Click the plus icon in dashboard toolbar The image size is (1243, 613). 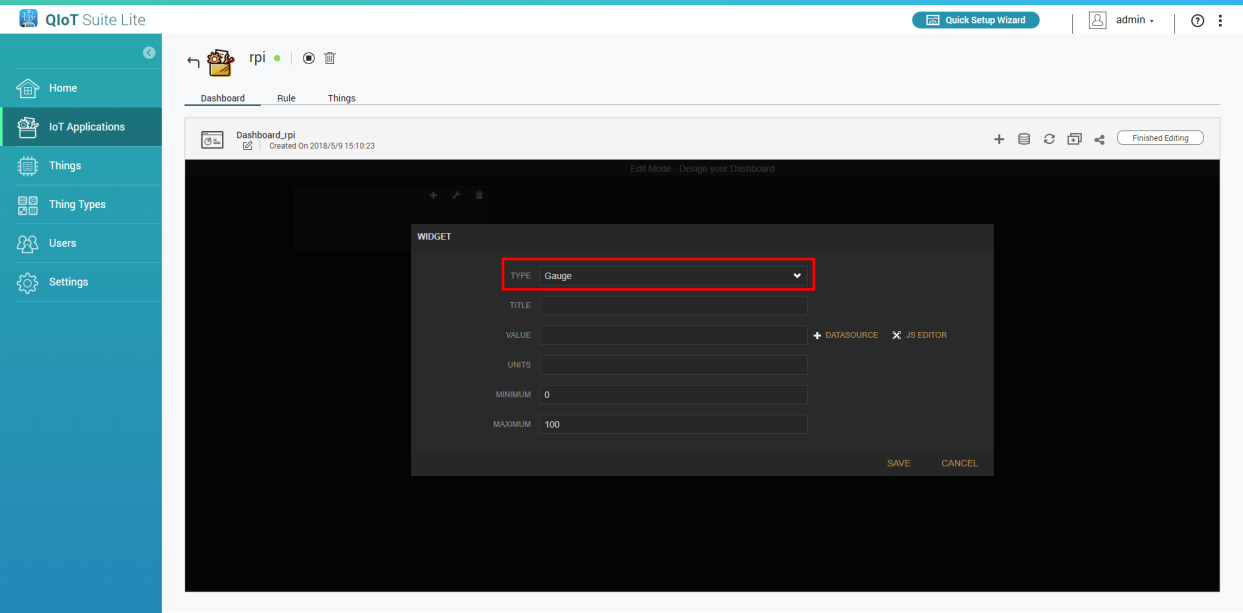point(998,139)
